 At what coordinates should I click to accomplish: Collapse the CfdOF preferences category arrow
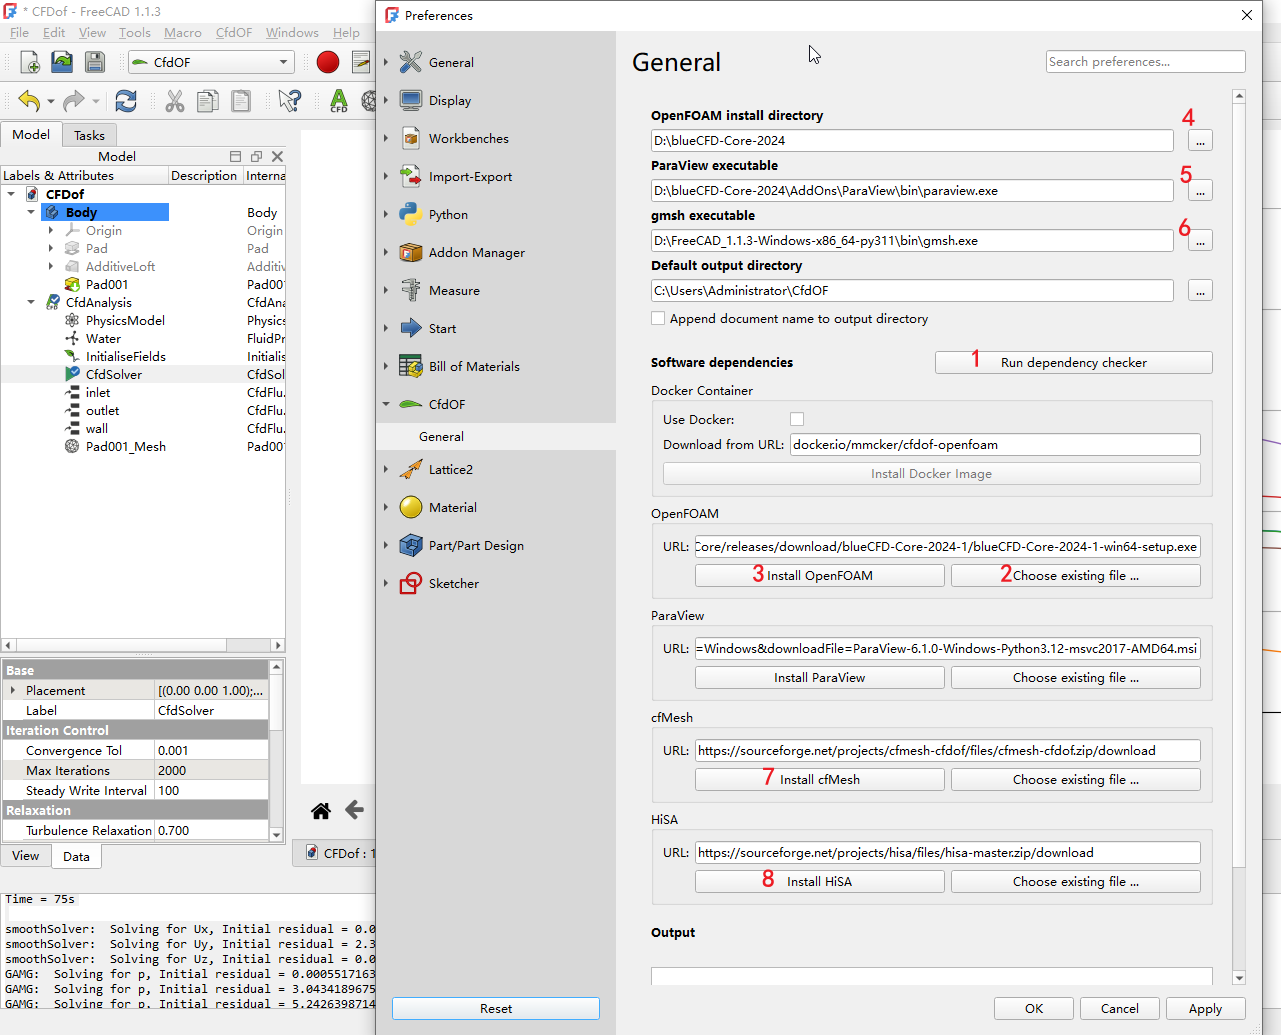click(x=386, y=404)
